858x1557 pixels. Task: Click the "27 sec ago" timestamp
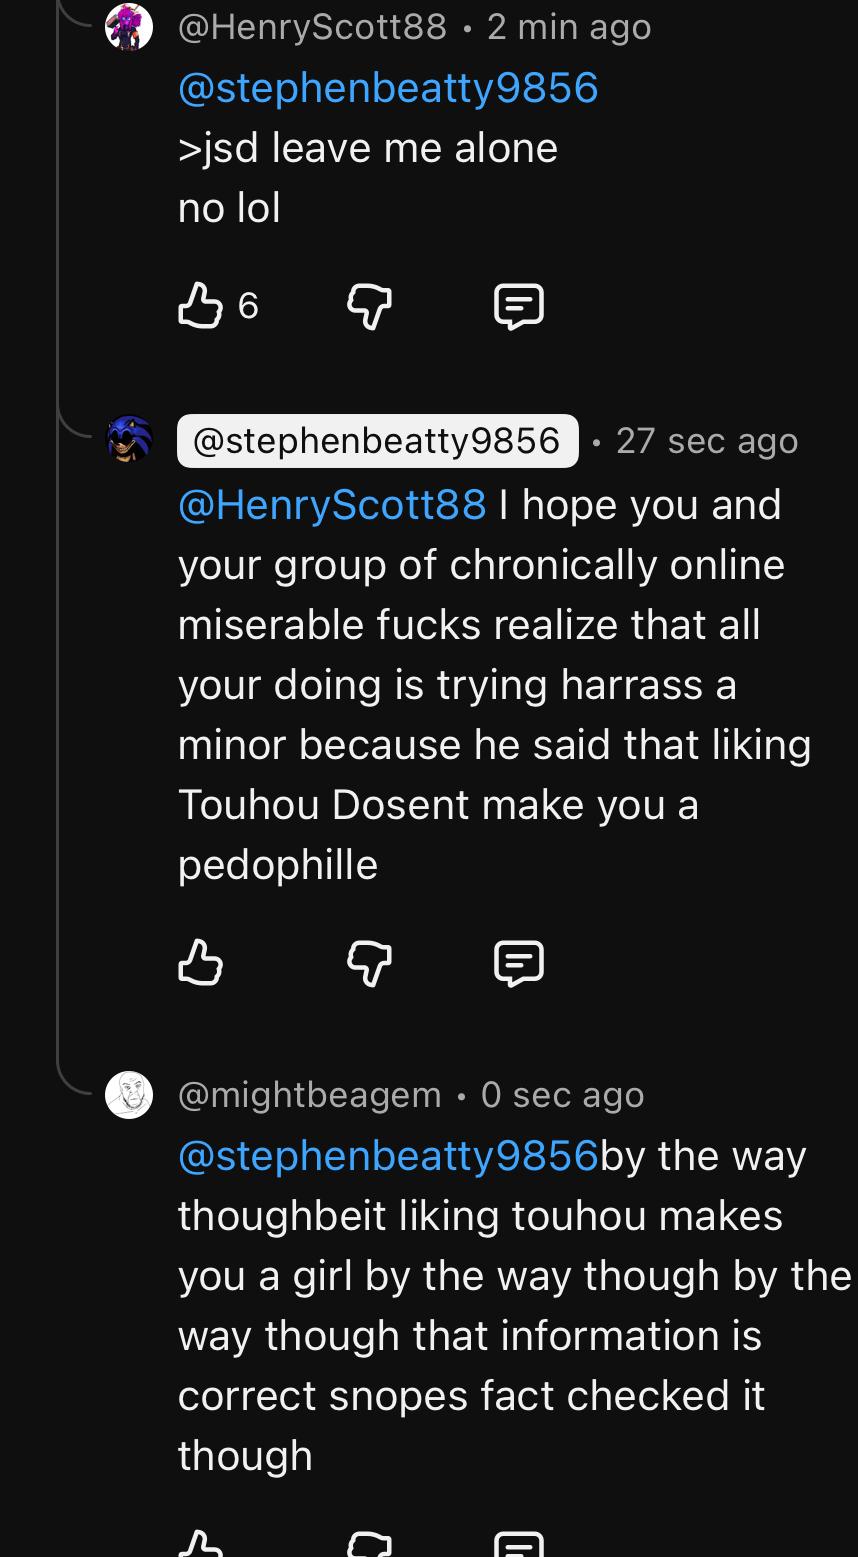click(x=707, y=441)
